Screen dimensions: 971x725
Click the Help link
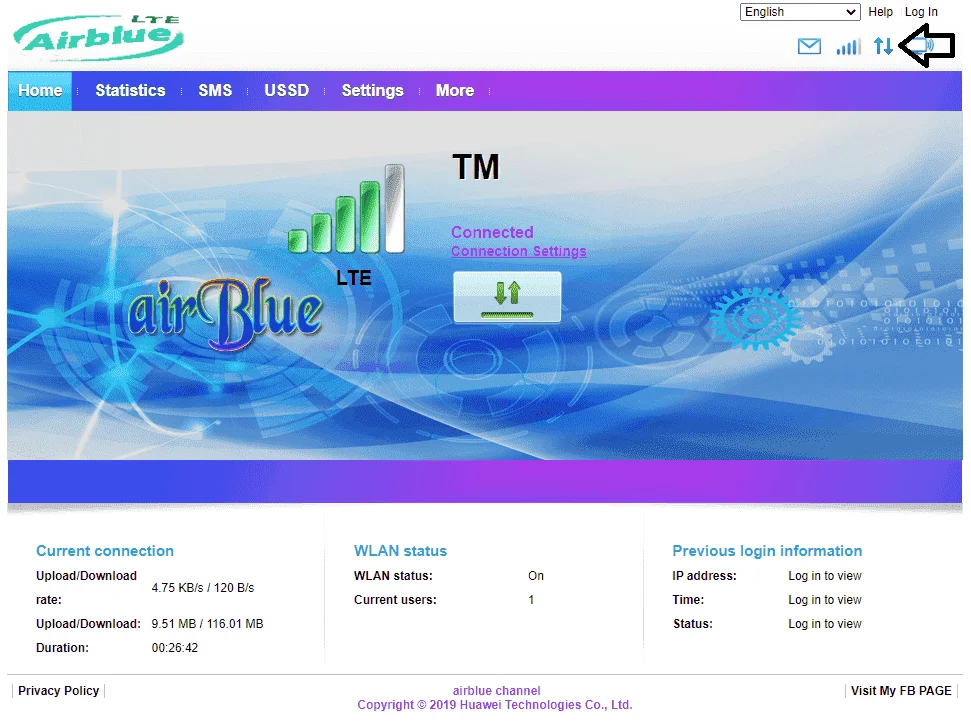coord(880,12)
